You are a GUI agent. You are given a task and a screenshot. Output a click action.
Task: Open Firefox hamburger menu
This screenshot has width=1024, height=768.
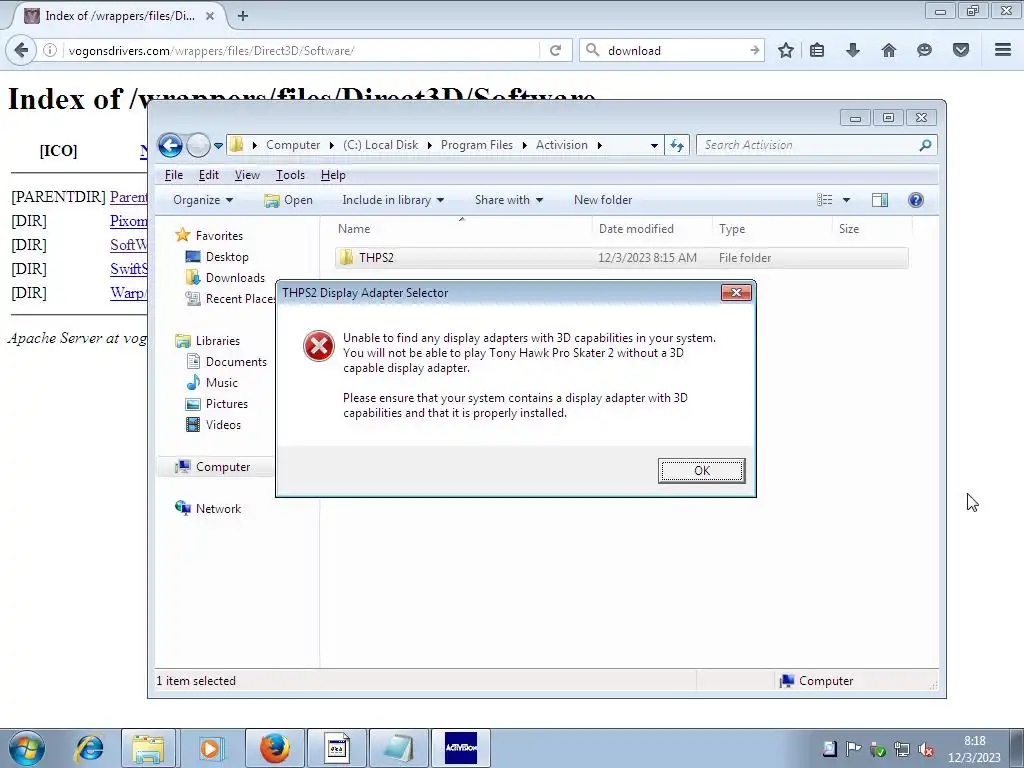[1003, 50]
